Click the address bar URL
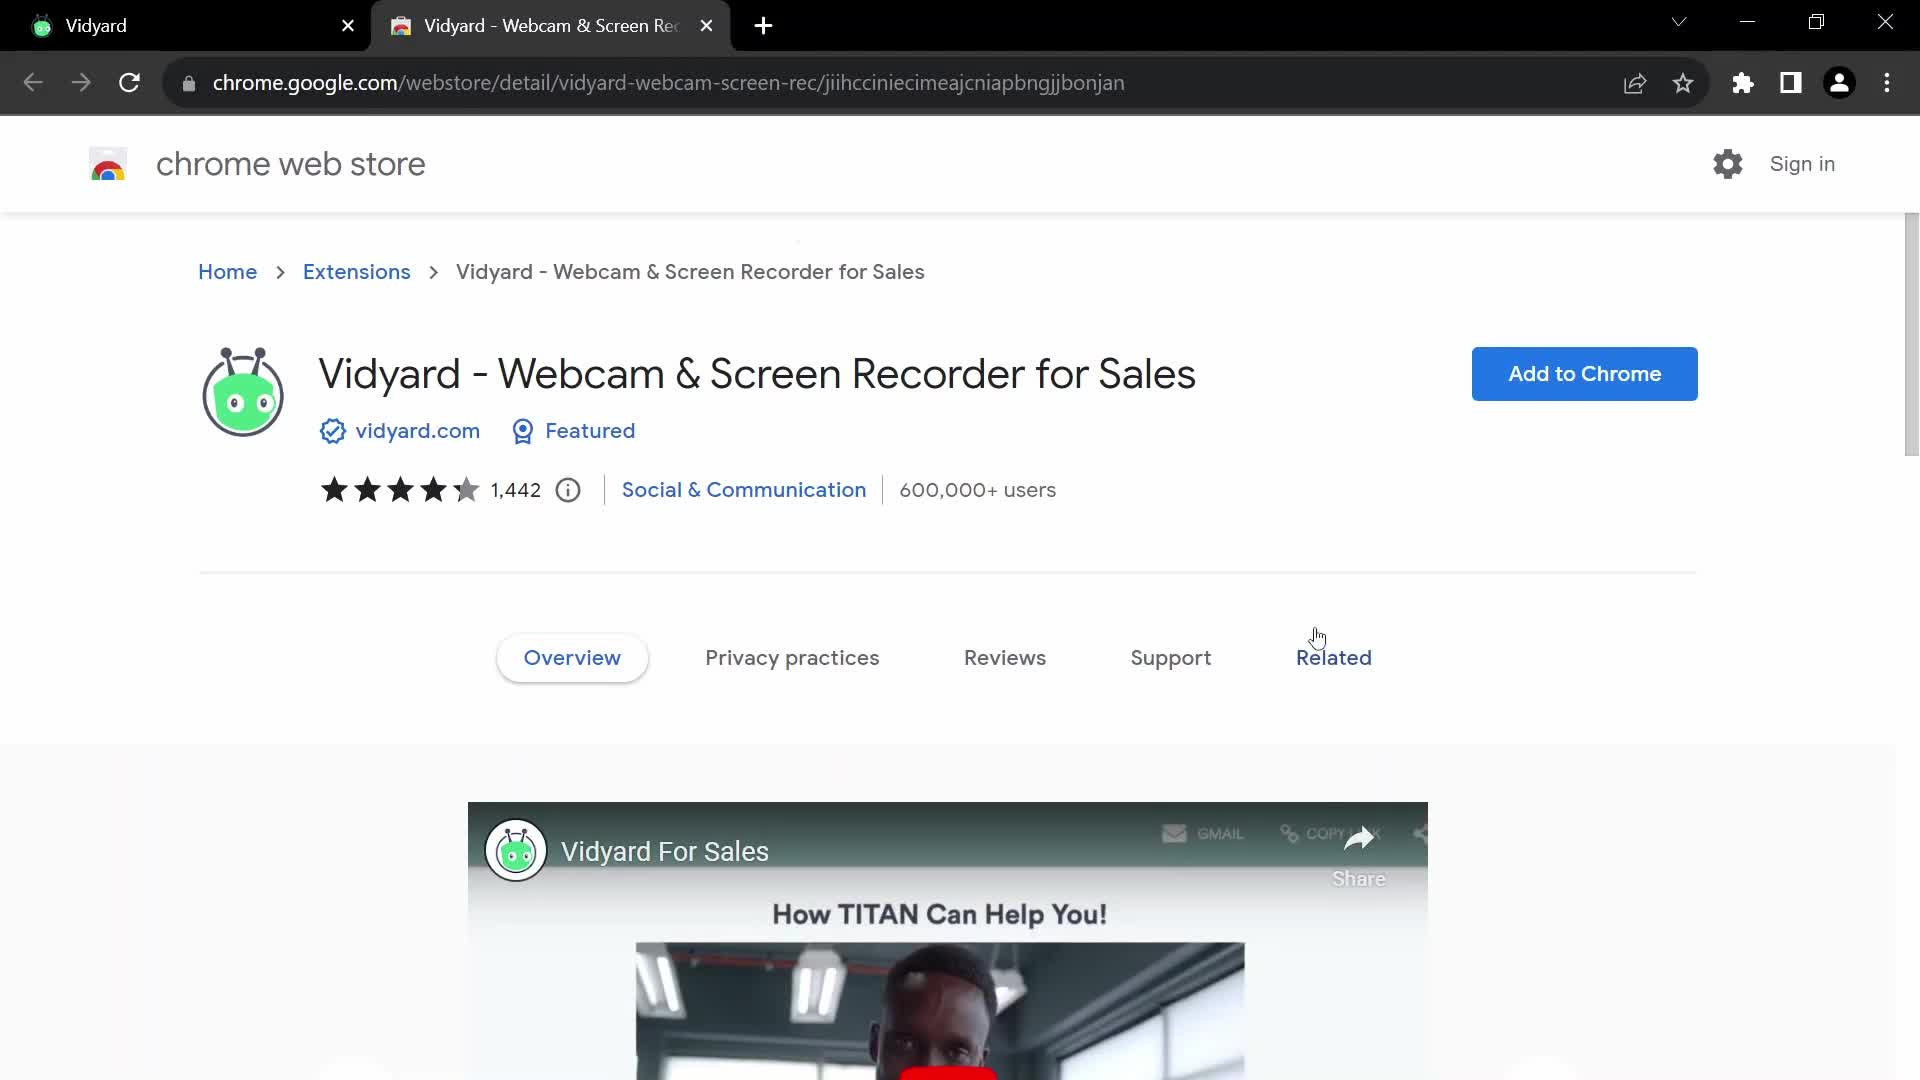Screen dimensions: 1920x1080 point(668,83)
